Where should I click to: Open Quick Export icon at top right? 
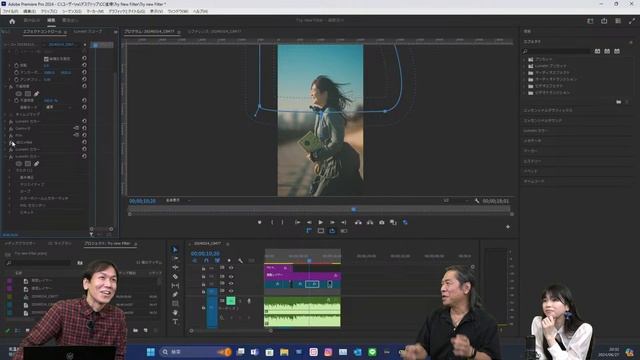click(604, 21)
